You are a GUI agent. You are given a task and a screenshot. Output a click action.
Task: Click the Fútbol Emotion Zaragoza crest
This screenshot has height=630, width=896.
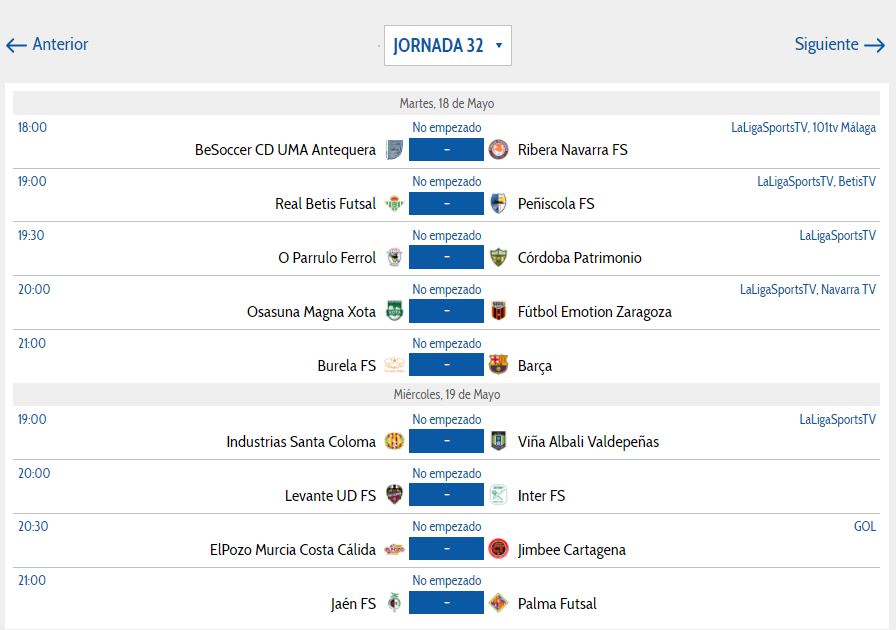[x=498, y=311]
